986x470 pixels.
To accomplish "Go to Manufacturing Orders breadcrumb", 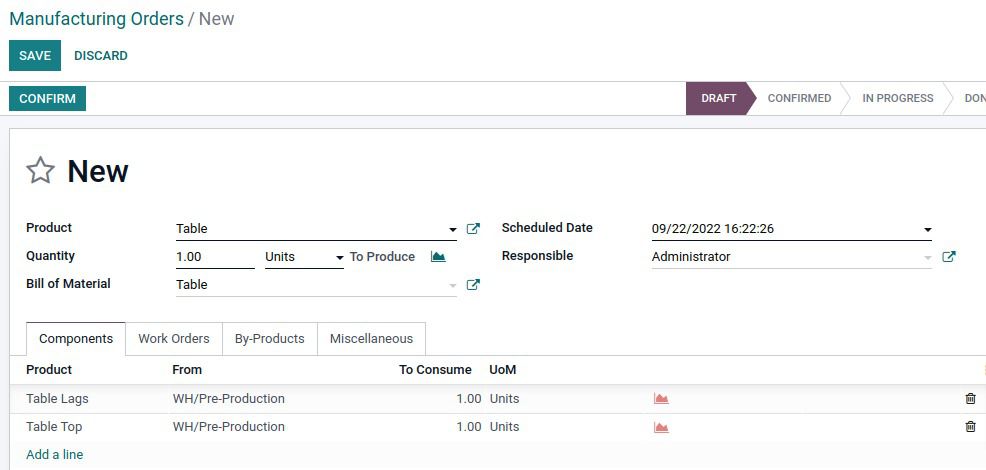I will point(96,19).
